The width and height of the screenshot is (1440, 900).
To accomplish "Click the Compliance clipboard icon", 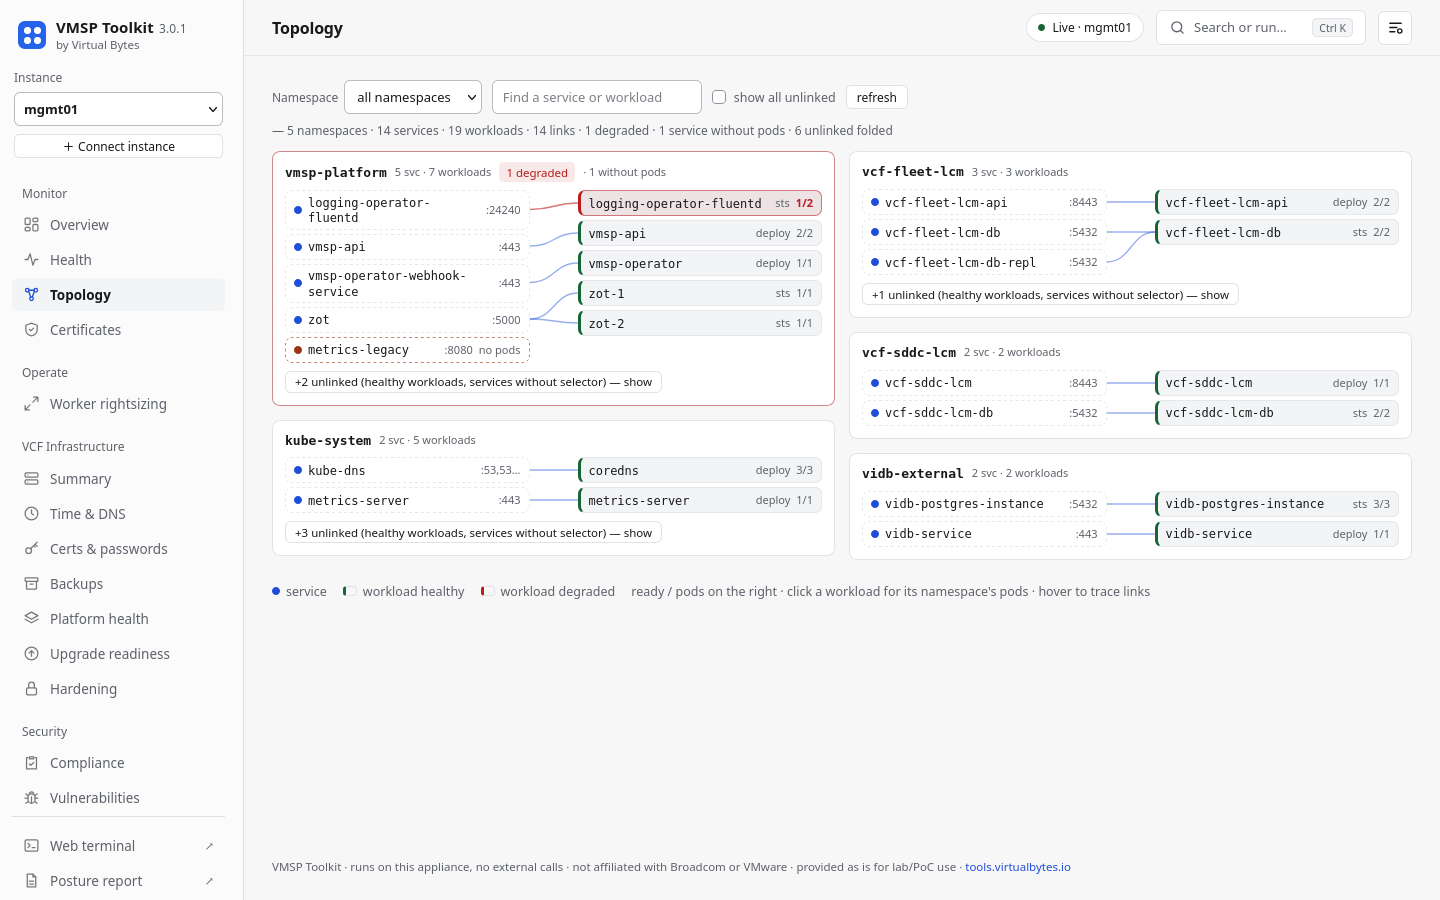I will tap(32, 763).
